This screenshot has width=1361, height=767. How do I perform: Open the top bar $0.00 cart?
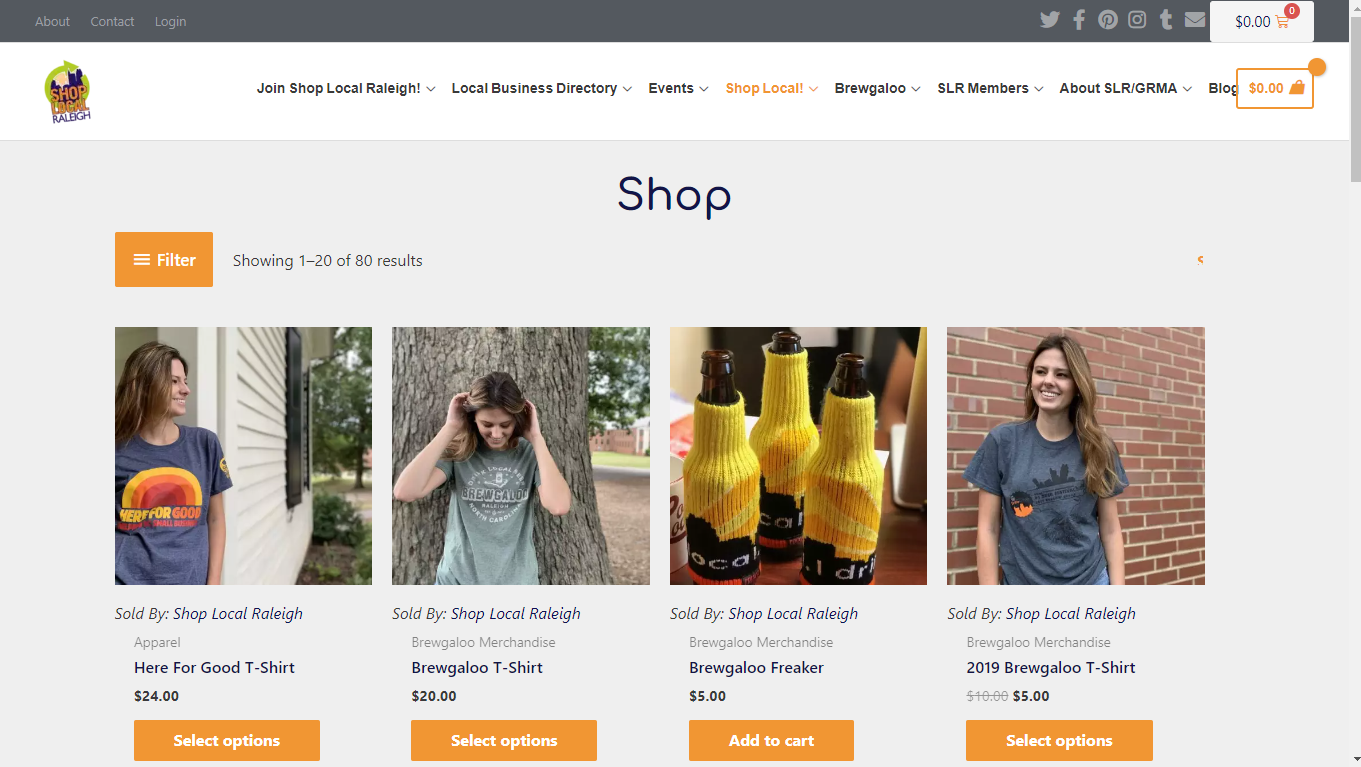[1261, 21]
